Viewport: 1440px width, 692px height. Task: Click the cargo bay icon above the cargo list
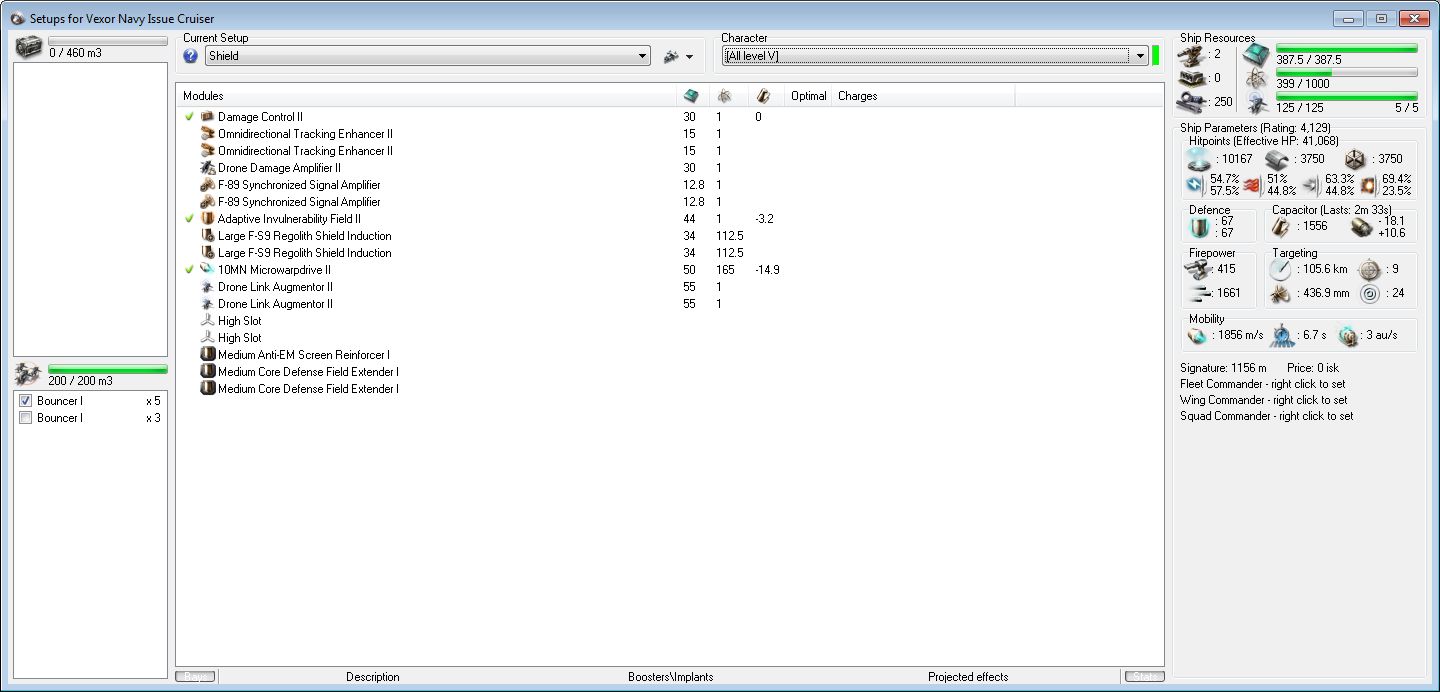point(29,47)
